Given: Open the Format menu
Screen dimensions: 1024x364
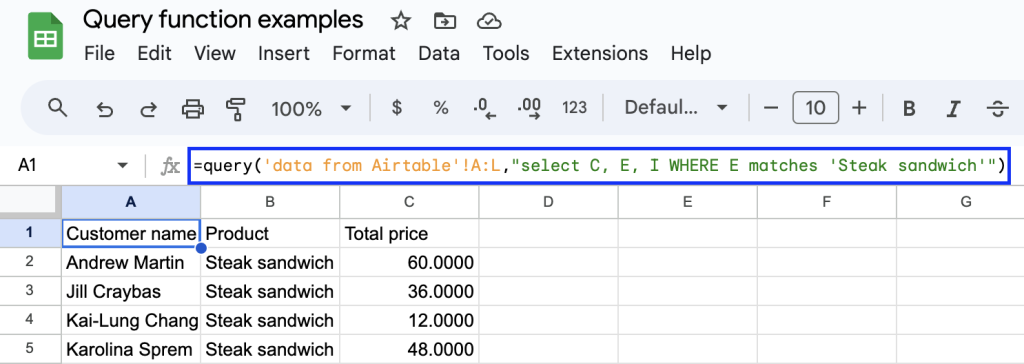Looking at the screenshot, I should (364, 54).
